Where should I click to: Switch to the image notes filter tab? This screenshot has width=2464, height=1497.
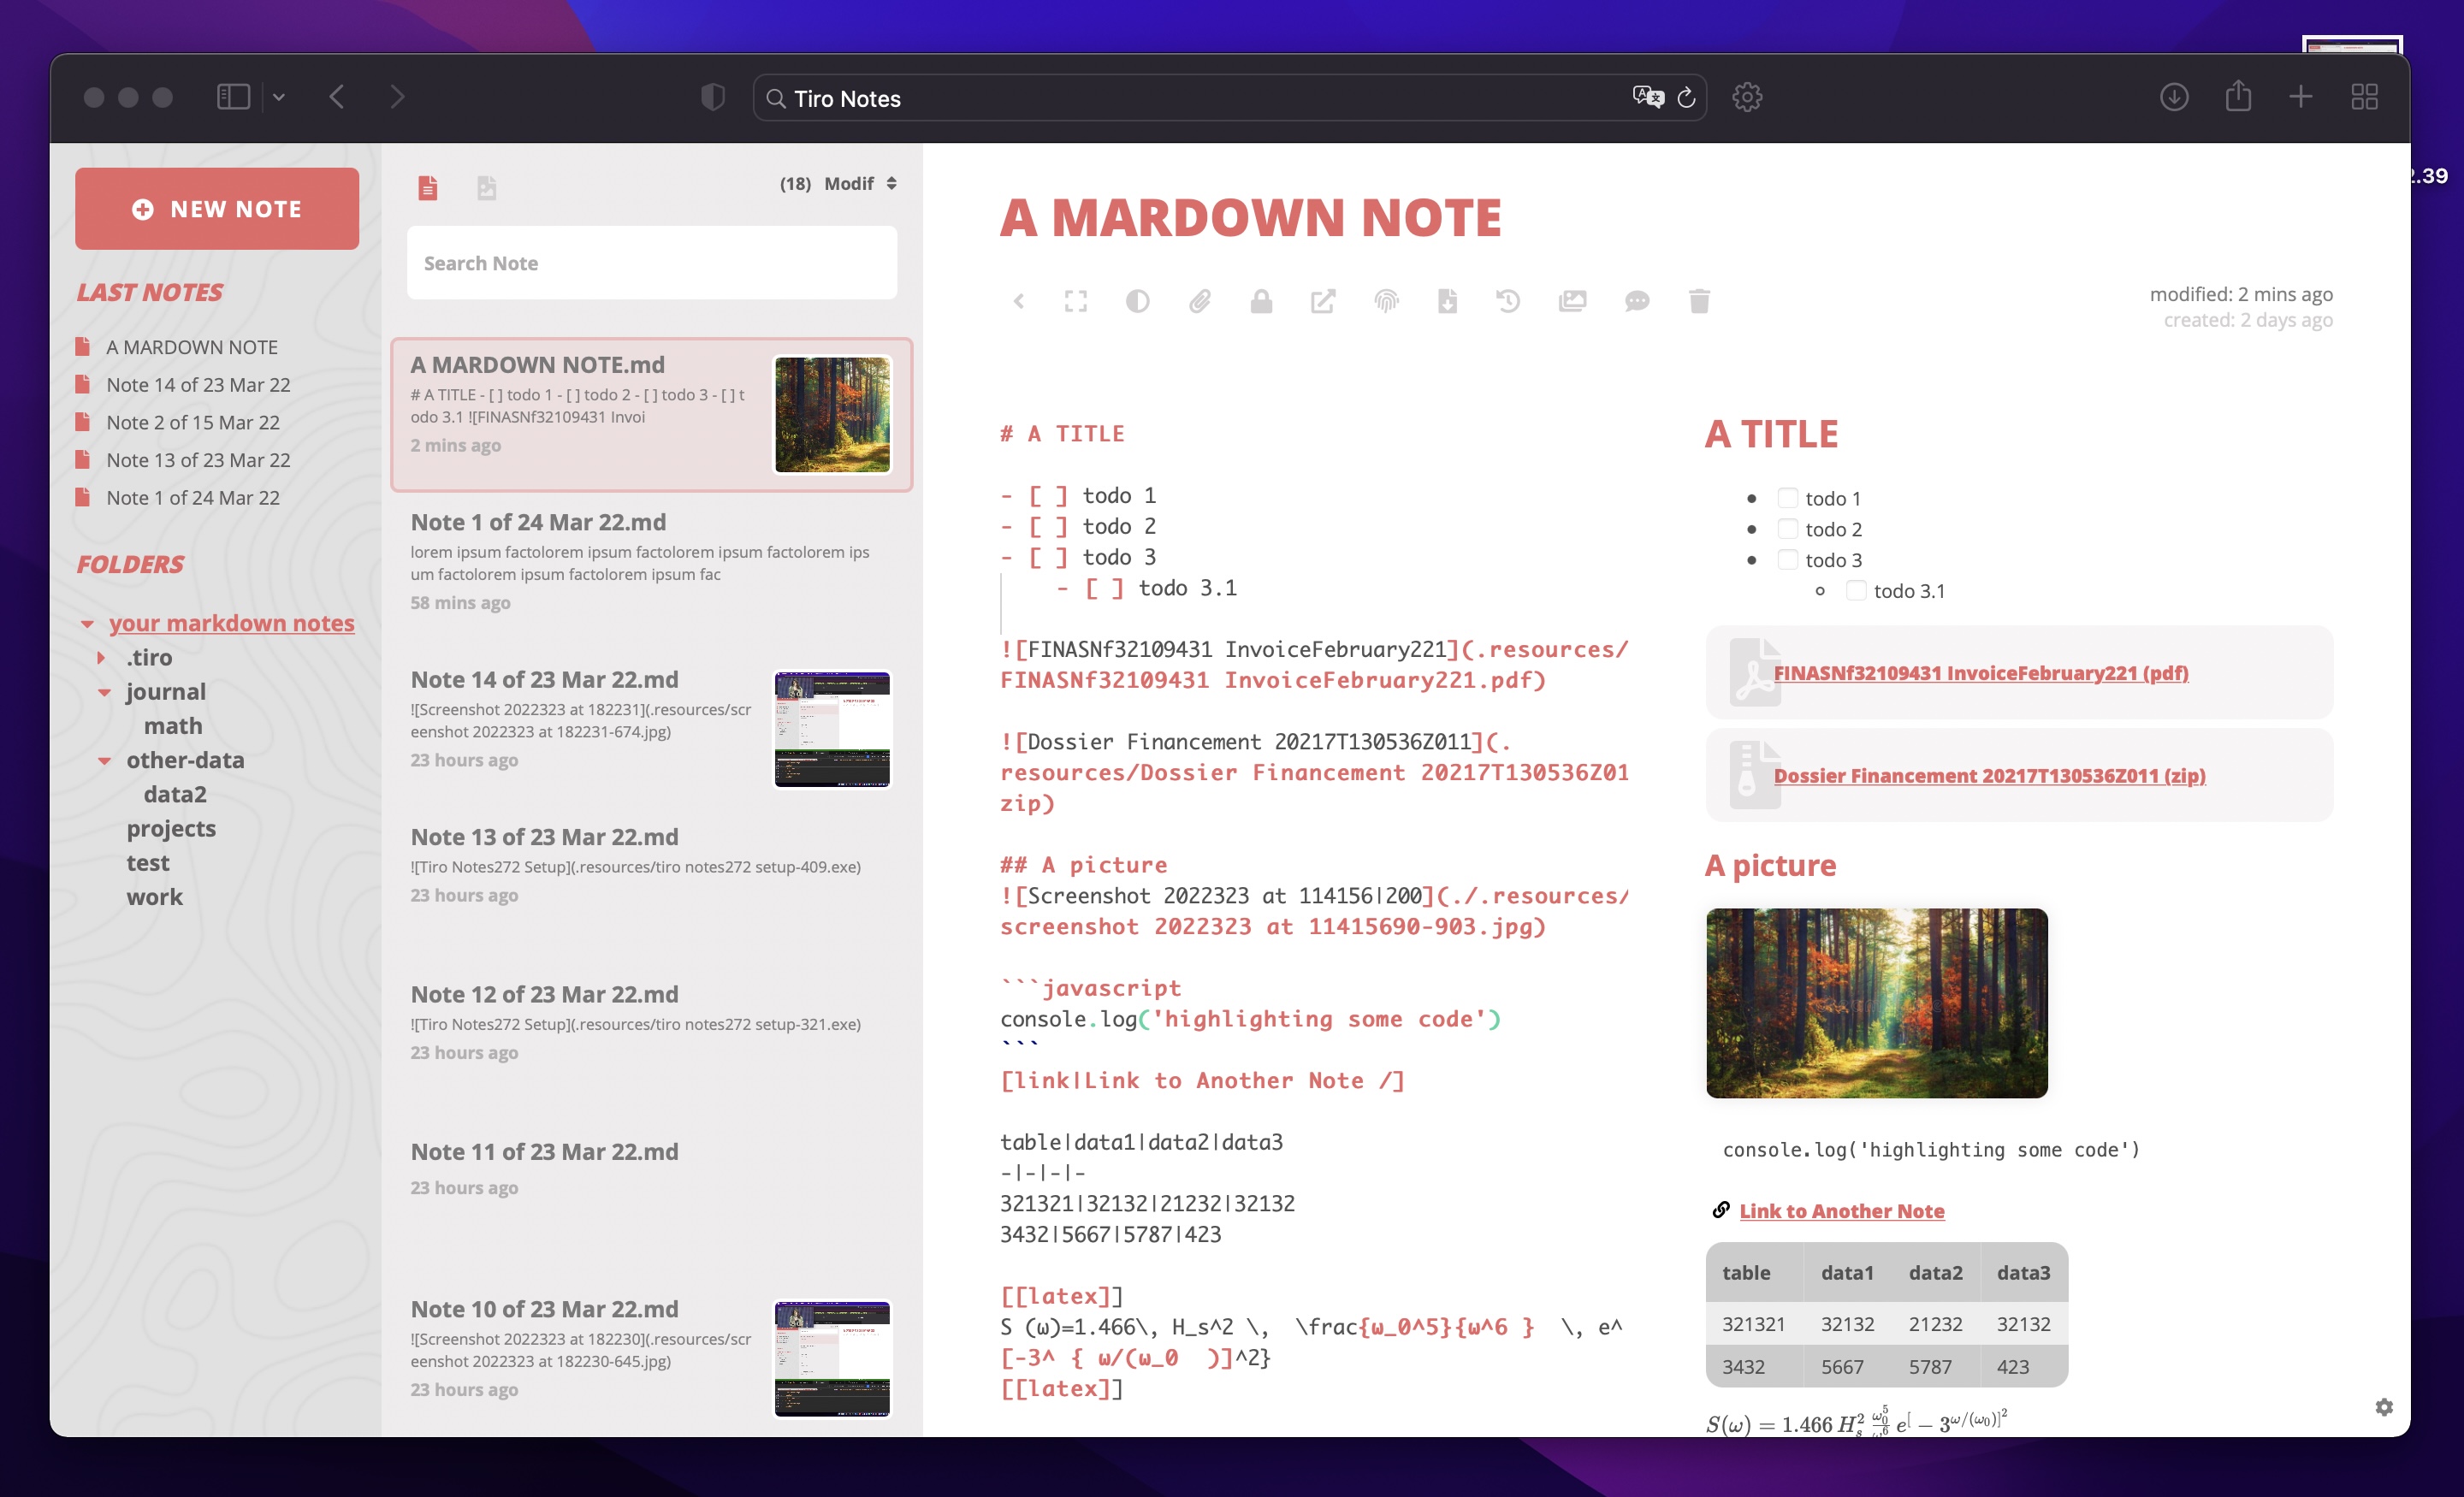click(487, 186)
